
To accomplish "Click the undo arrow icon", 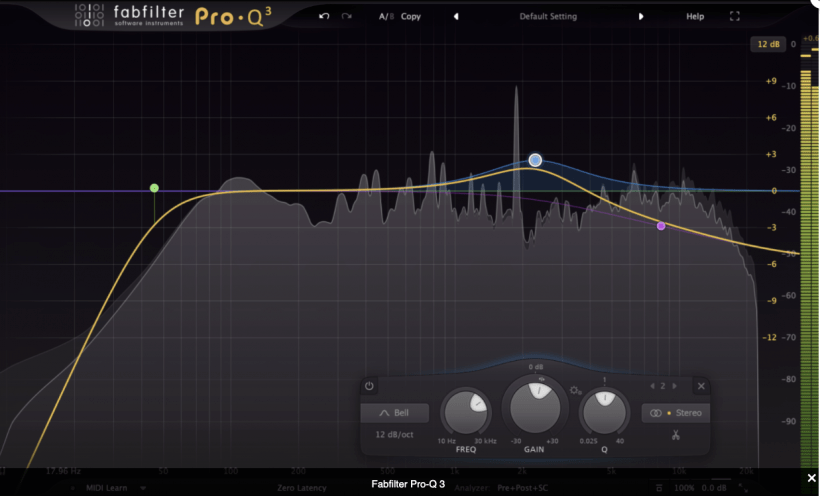I will pyautogui.click(x=324, y=16).
